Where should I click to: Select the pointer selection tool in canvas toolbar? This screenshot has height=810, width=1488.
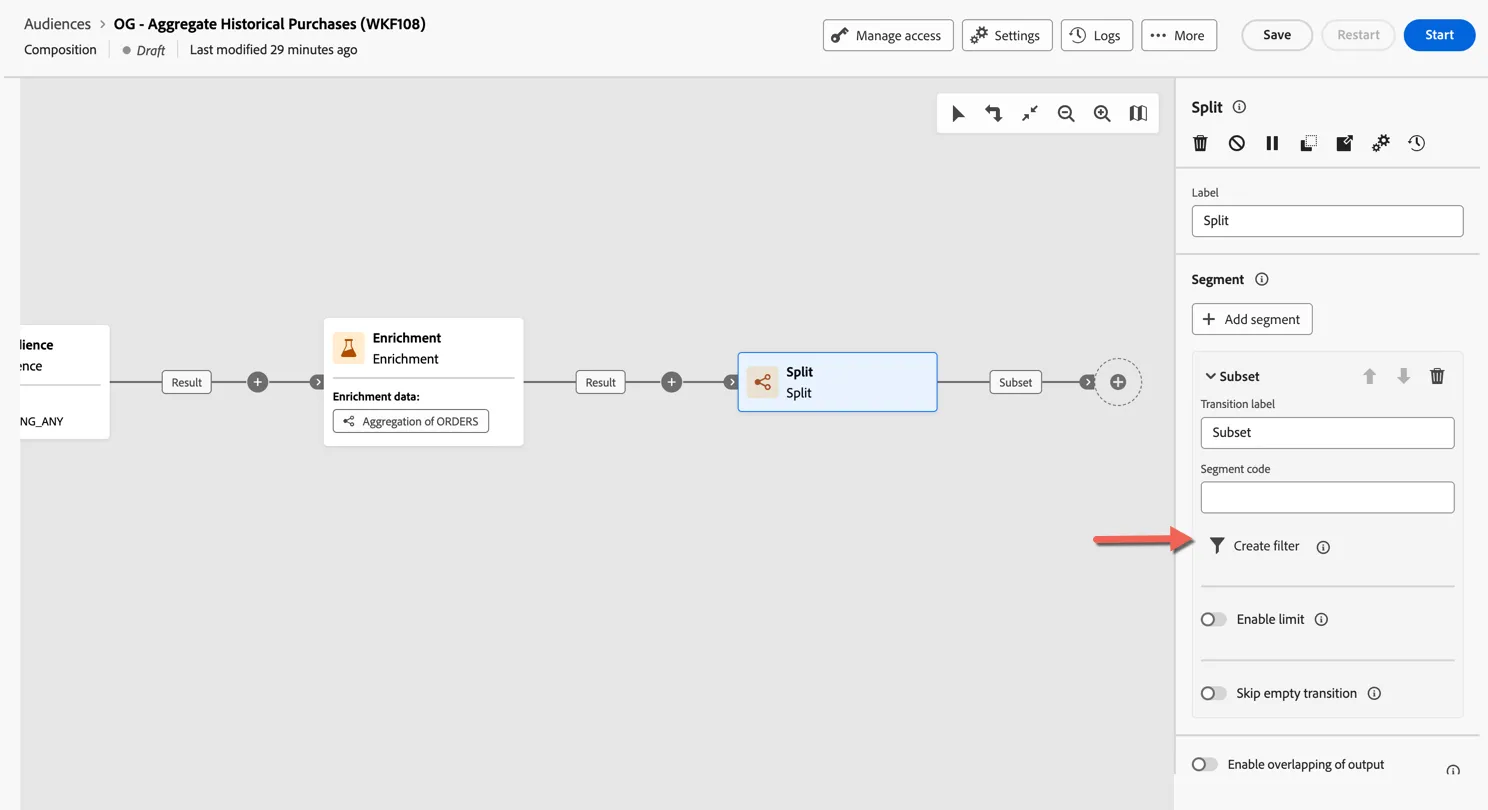[x=958, y=114]
